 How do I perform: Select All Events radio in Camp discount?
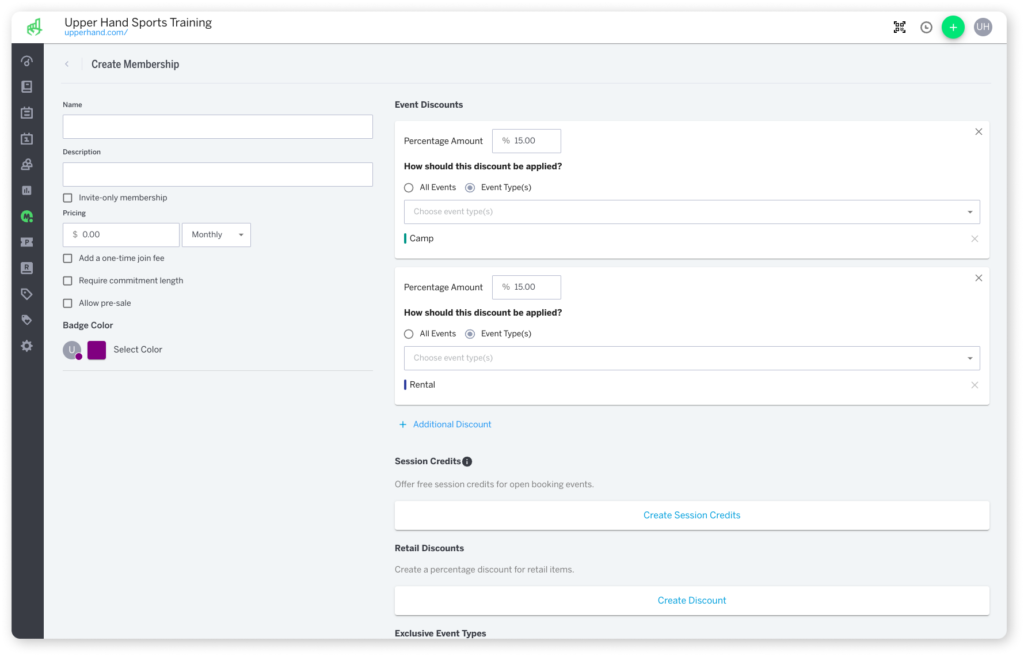coord(409,188)
